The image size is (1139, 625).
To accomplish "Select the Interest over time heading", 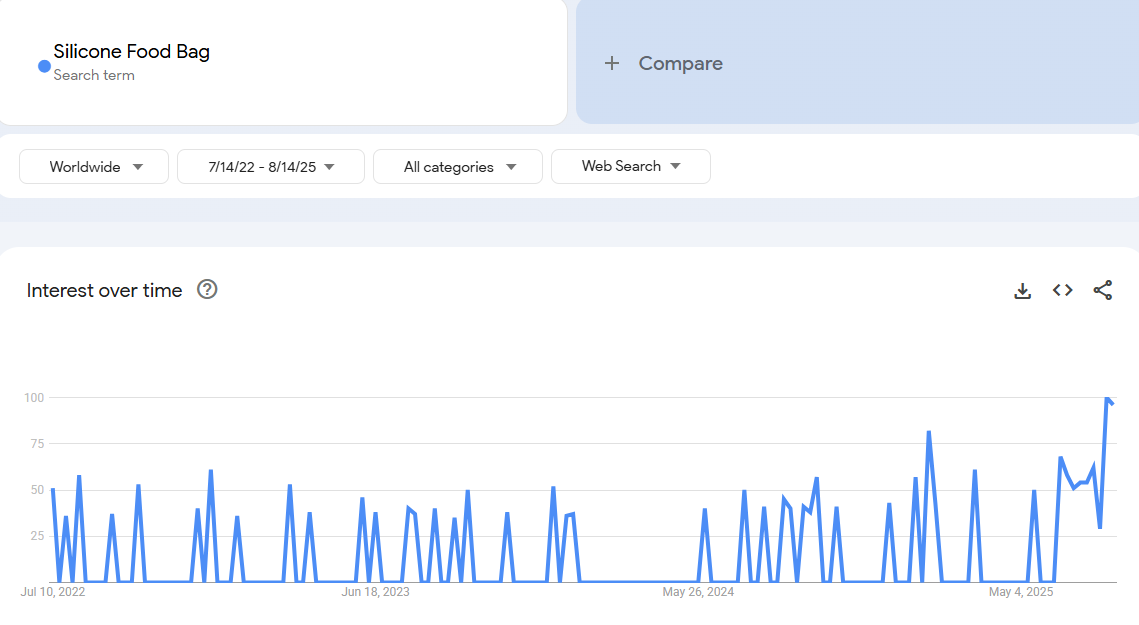I will point(104,291).
